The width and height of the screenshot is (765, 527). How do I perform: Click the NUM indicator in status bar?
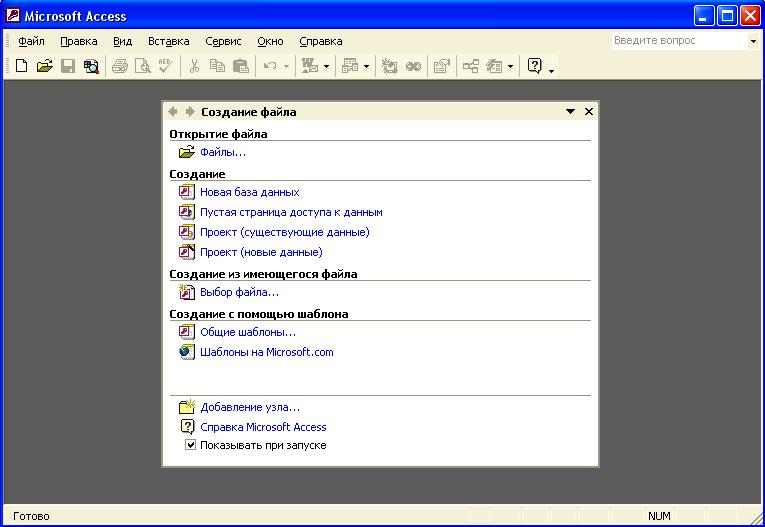(x=659, y=516)
